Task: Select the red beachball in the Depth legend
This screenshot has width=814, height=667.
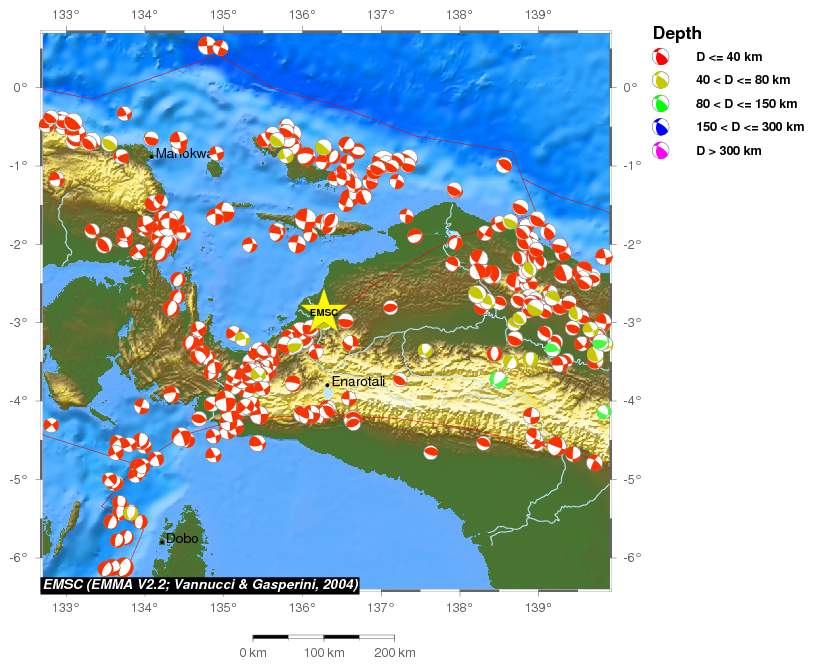Action: [660, 57]
